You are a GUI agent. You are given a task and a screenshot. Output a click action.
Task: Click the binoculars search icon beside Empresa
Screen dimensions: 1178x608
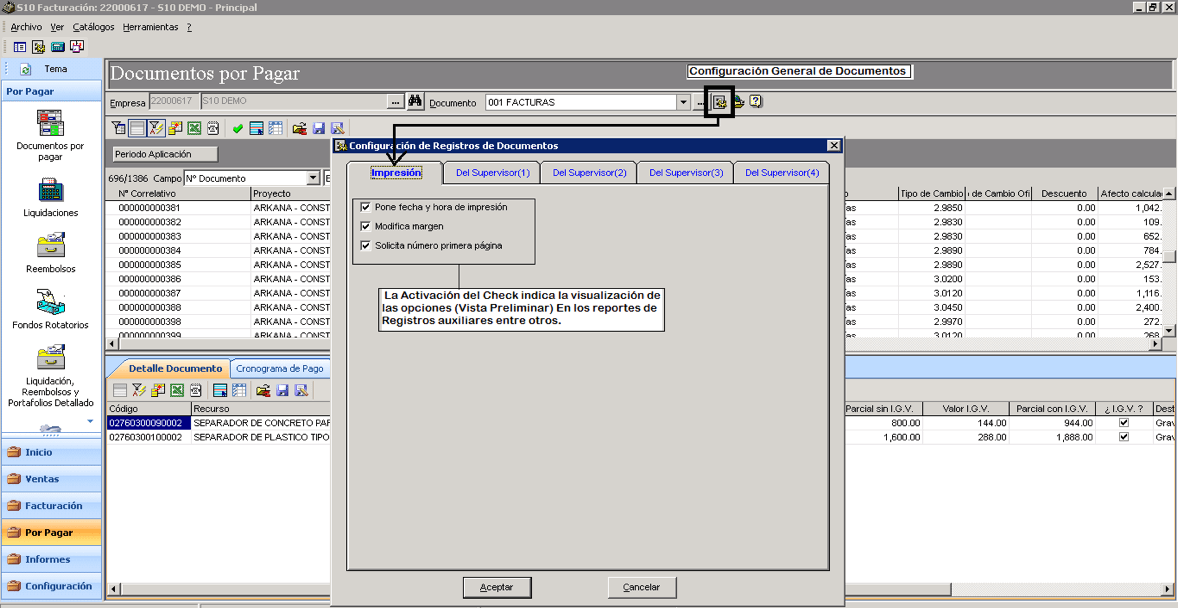tap(415, 101)
